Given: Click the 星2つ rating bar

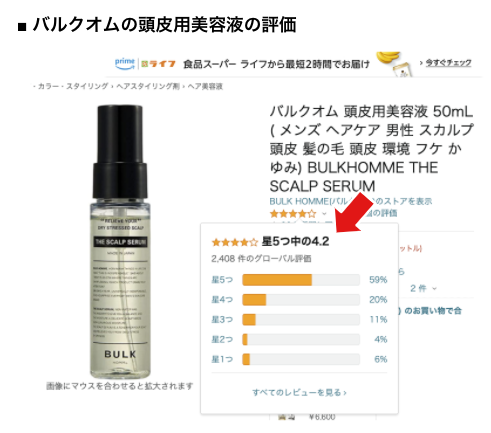Looking at the screenshot, I should coord(301,340).
